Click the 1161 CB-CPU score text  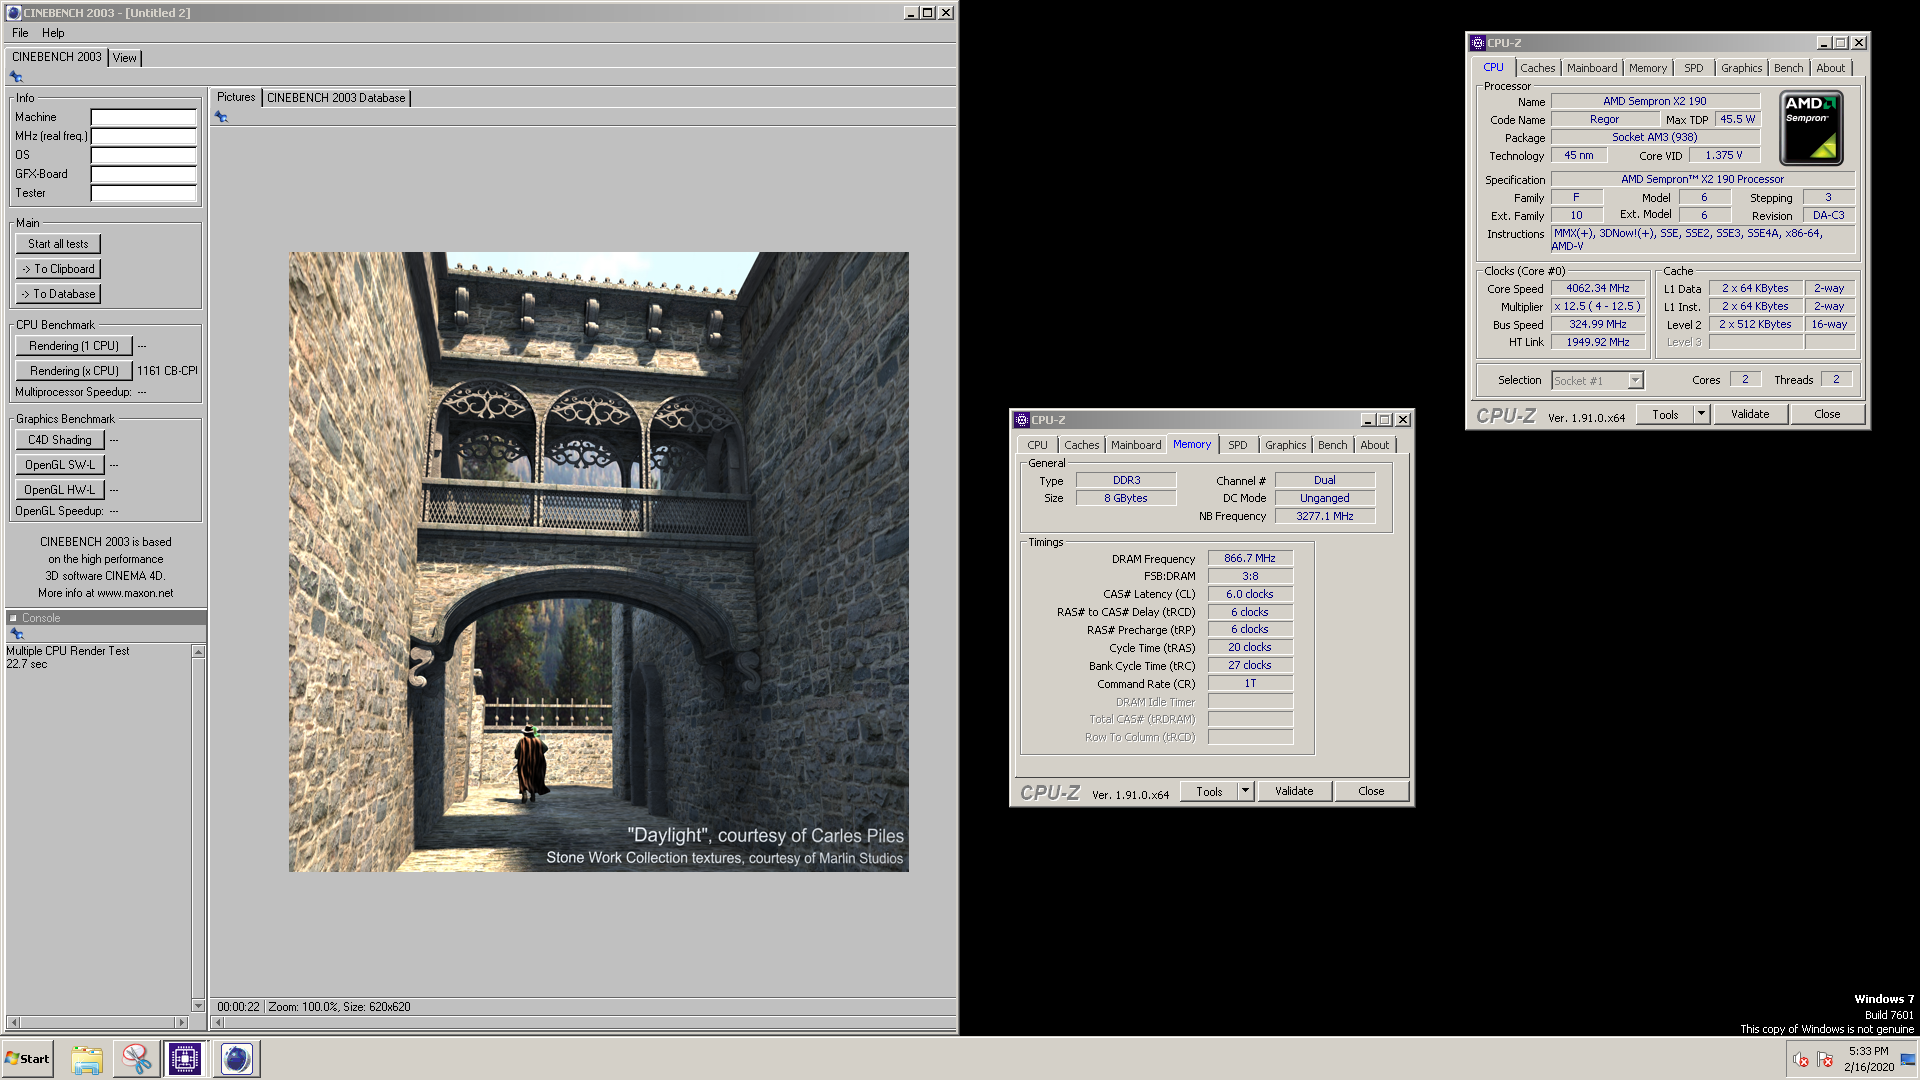(167, 371)
